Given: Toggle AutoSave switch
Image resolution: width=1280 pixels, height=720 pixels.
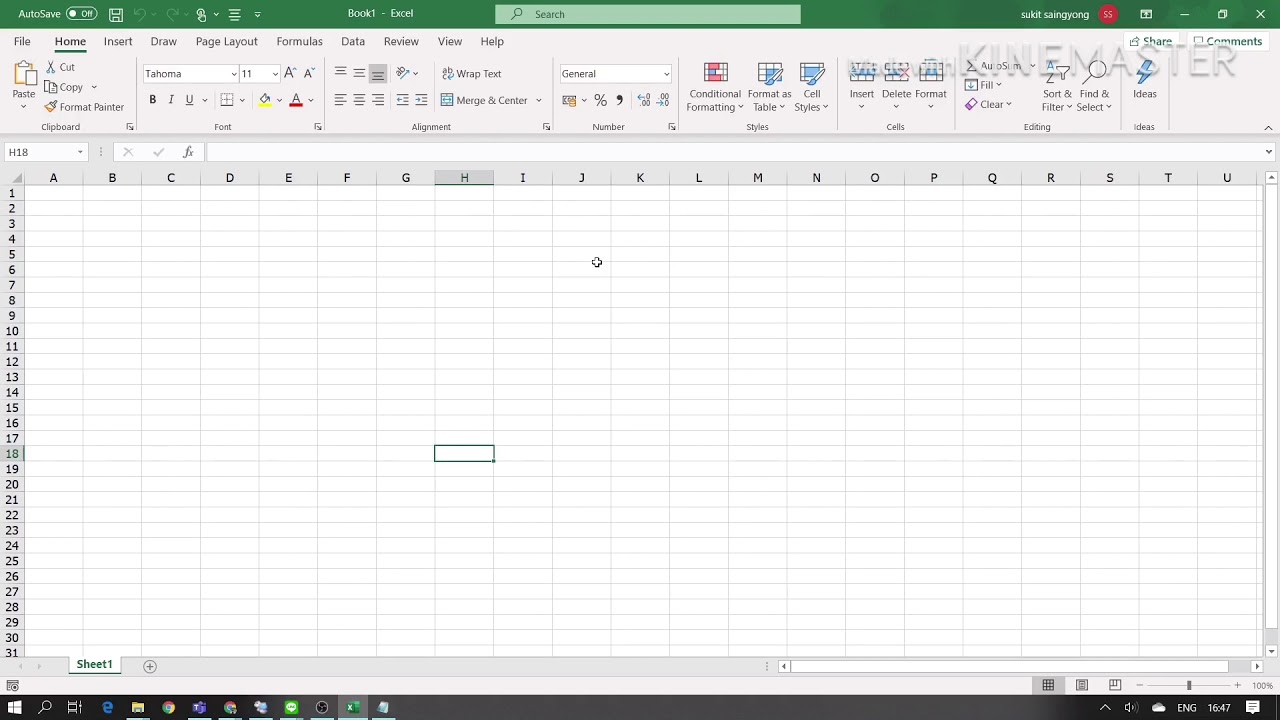Looking at the screenshot, I should [x=81, y=14].
